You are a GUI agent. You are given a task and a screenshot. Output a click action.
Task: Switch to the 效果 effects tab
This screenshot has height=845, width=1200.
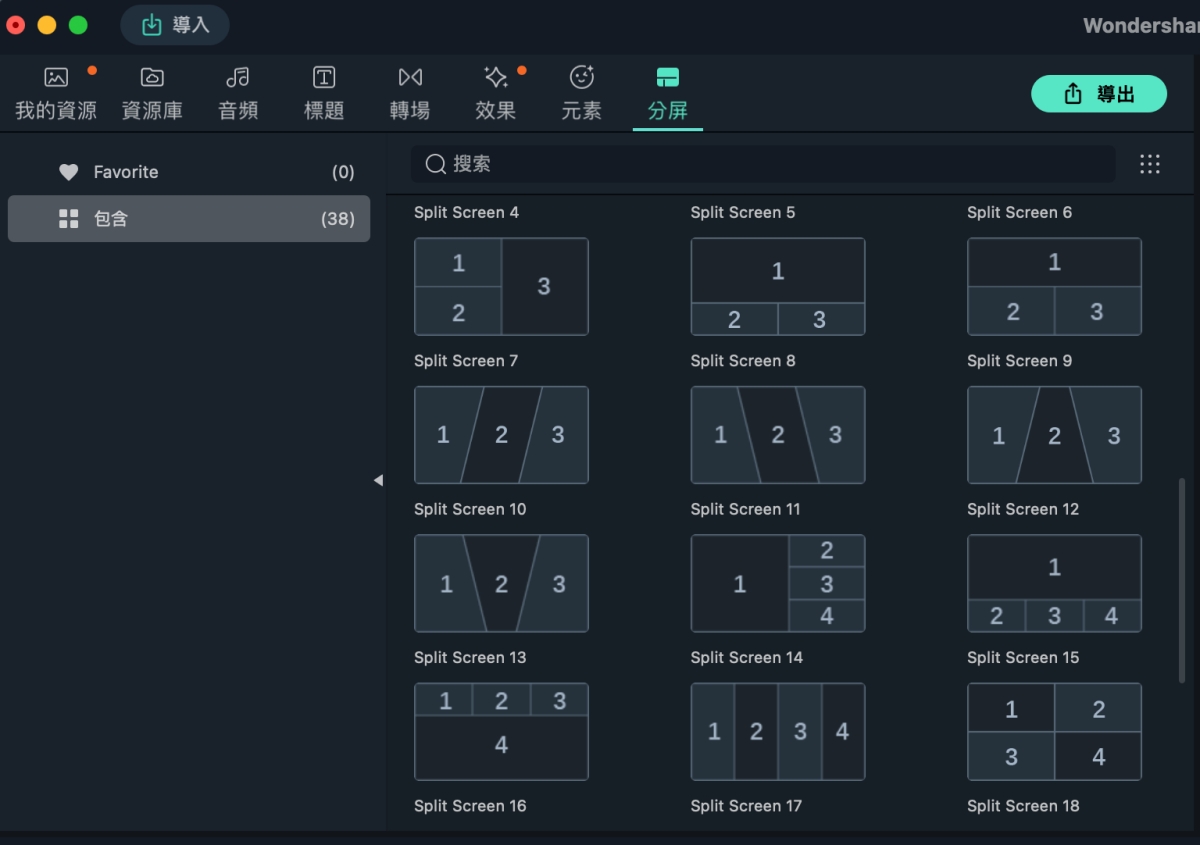(x=496, y=94)
